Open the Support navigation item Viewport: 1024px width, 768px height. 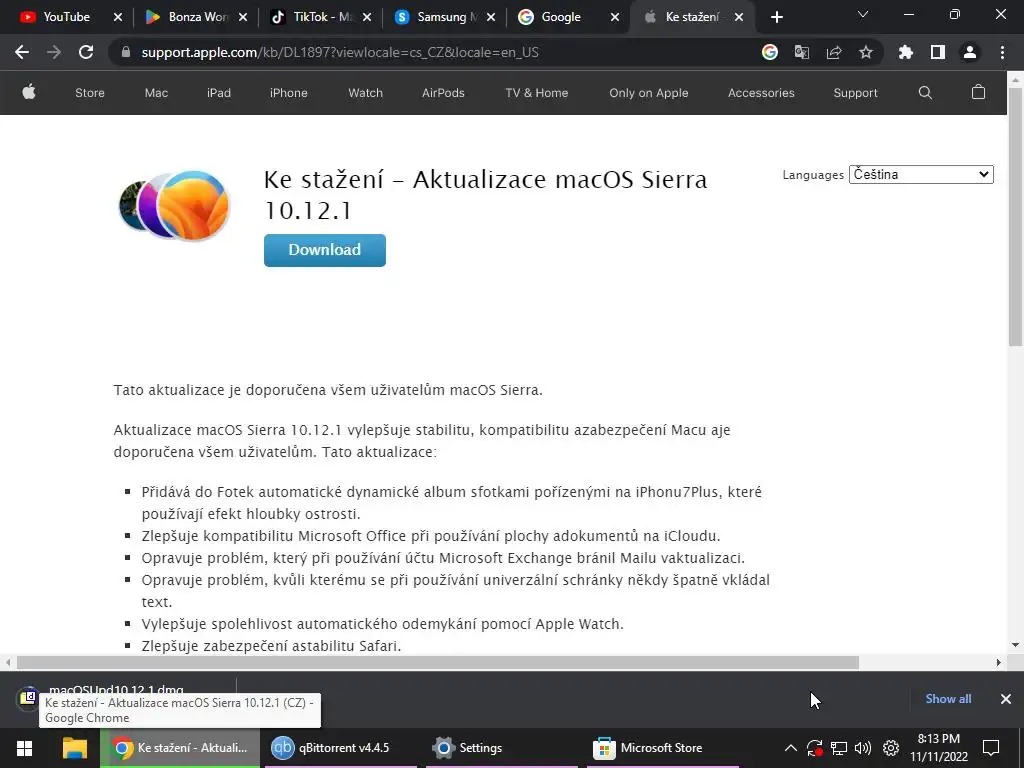tap(856, 93)
